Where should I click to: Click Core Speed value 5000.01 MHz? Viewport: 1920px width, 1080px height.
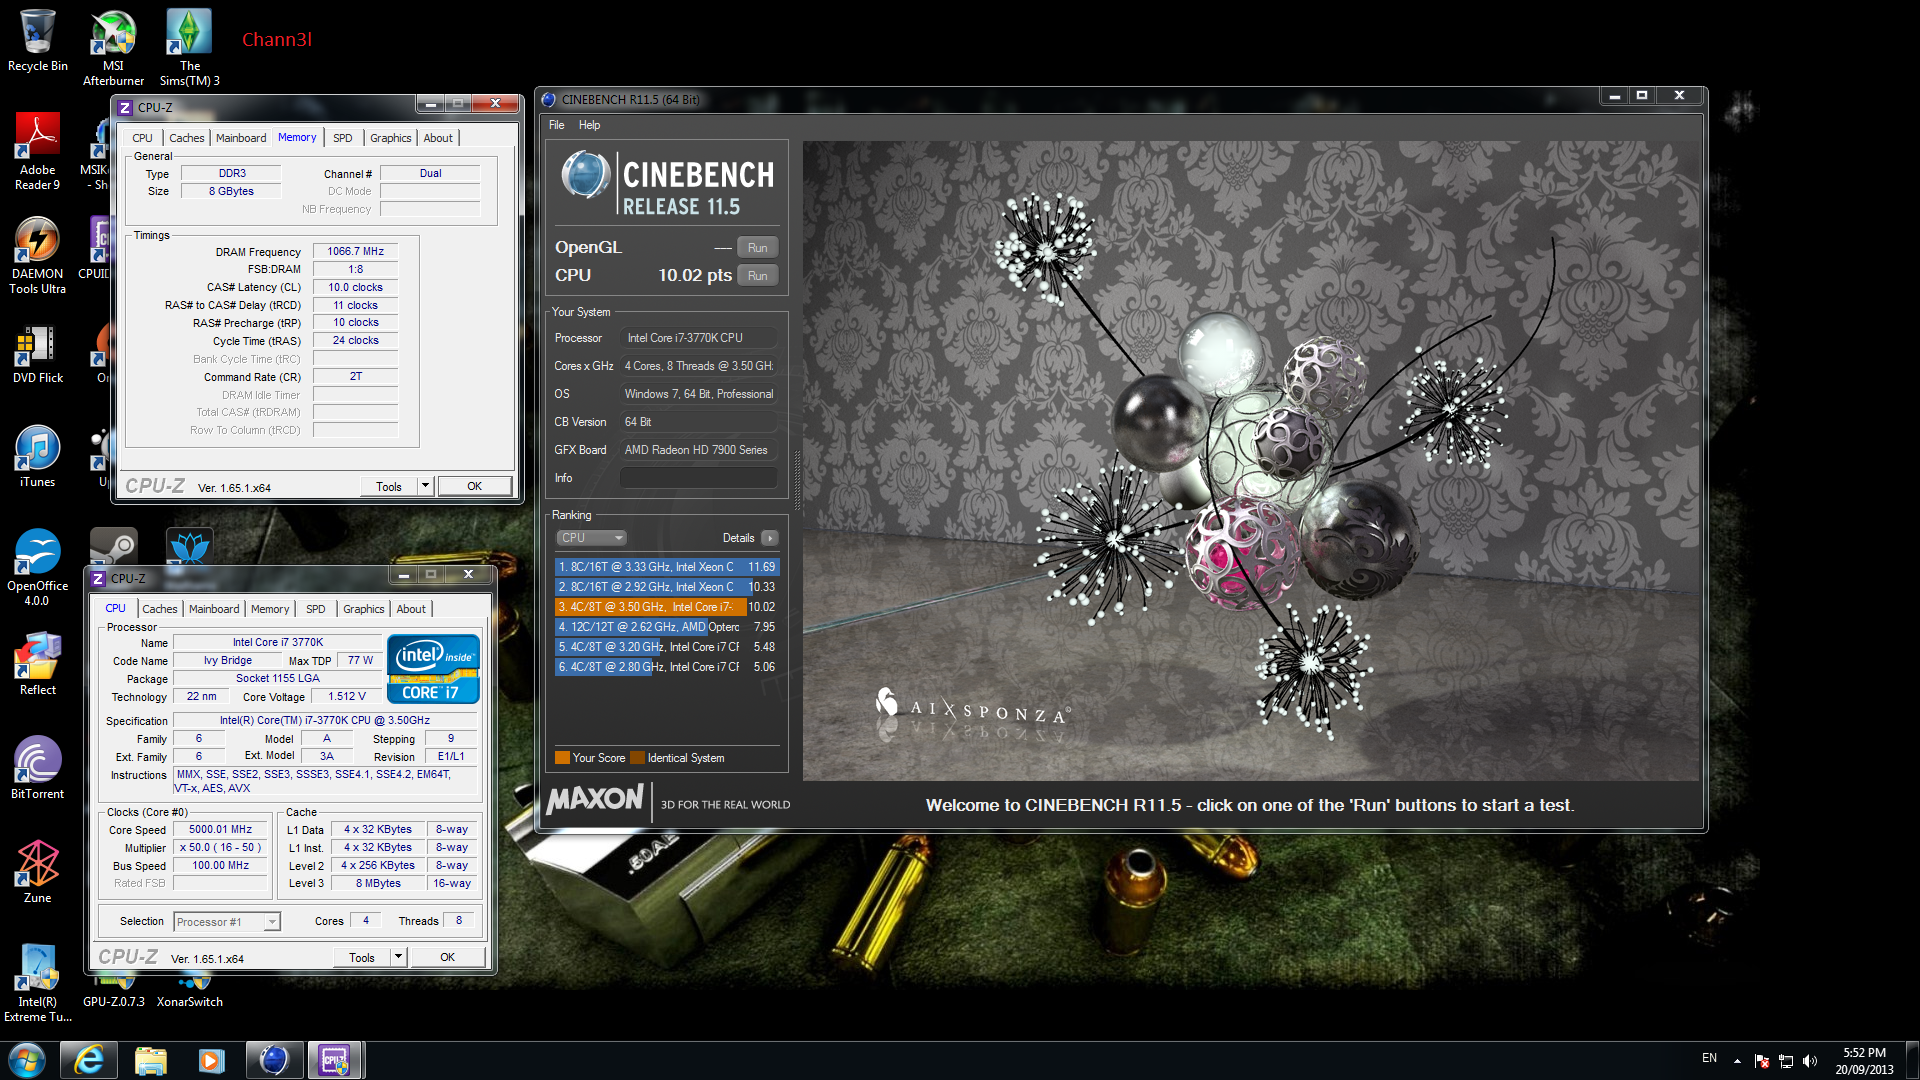pos(221,829)
